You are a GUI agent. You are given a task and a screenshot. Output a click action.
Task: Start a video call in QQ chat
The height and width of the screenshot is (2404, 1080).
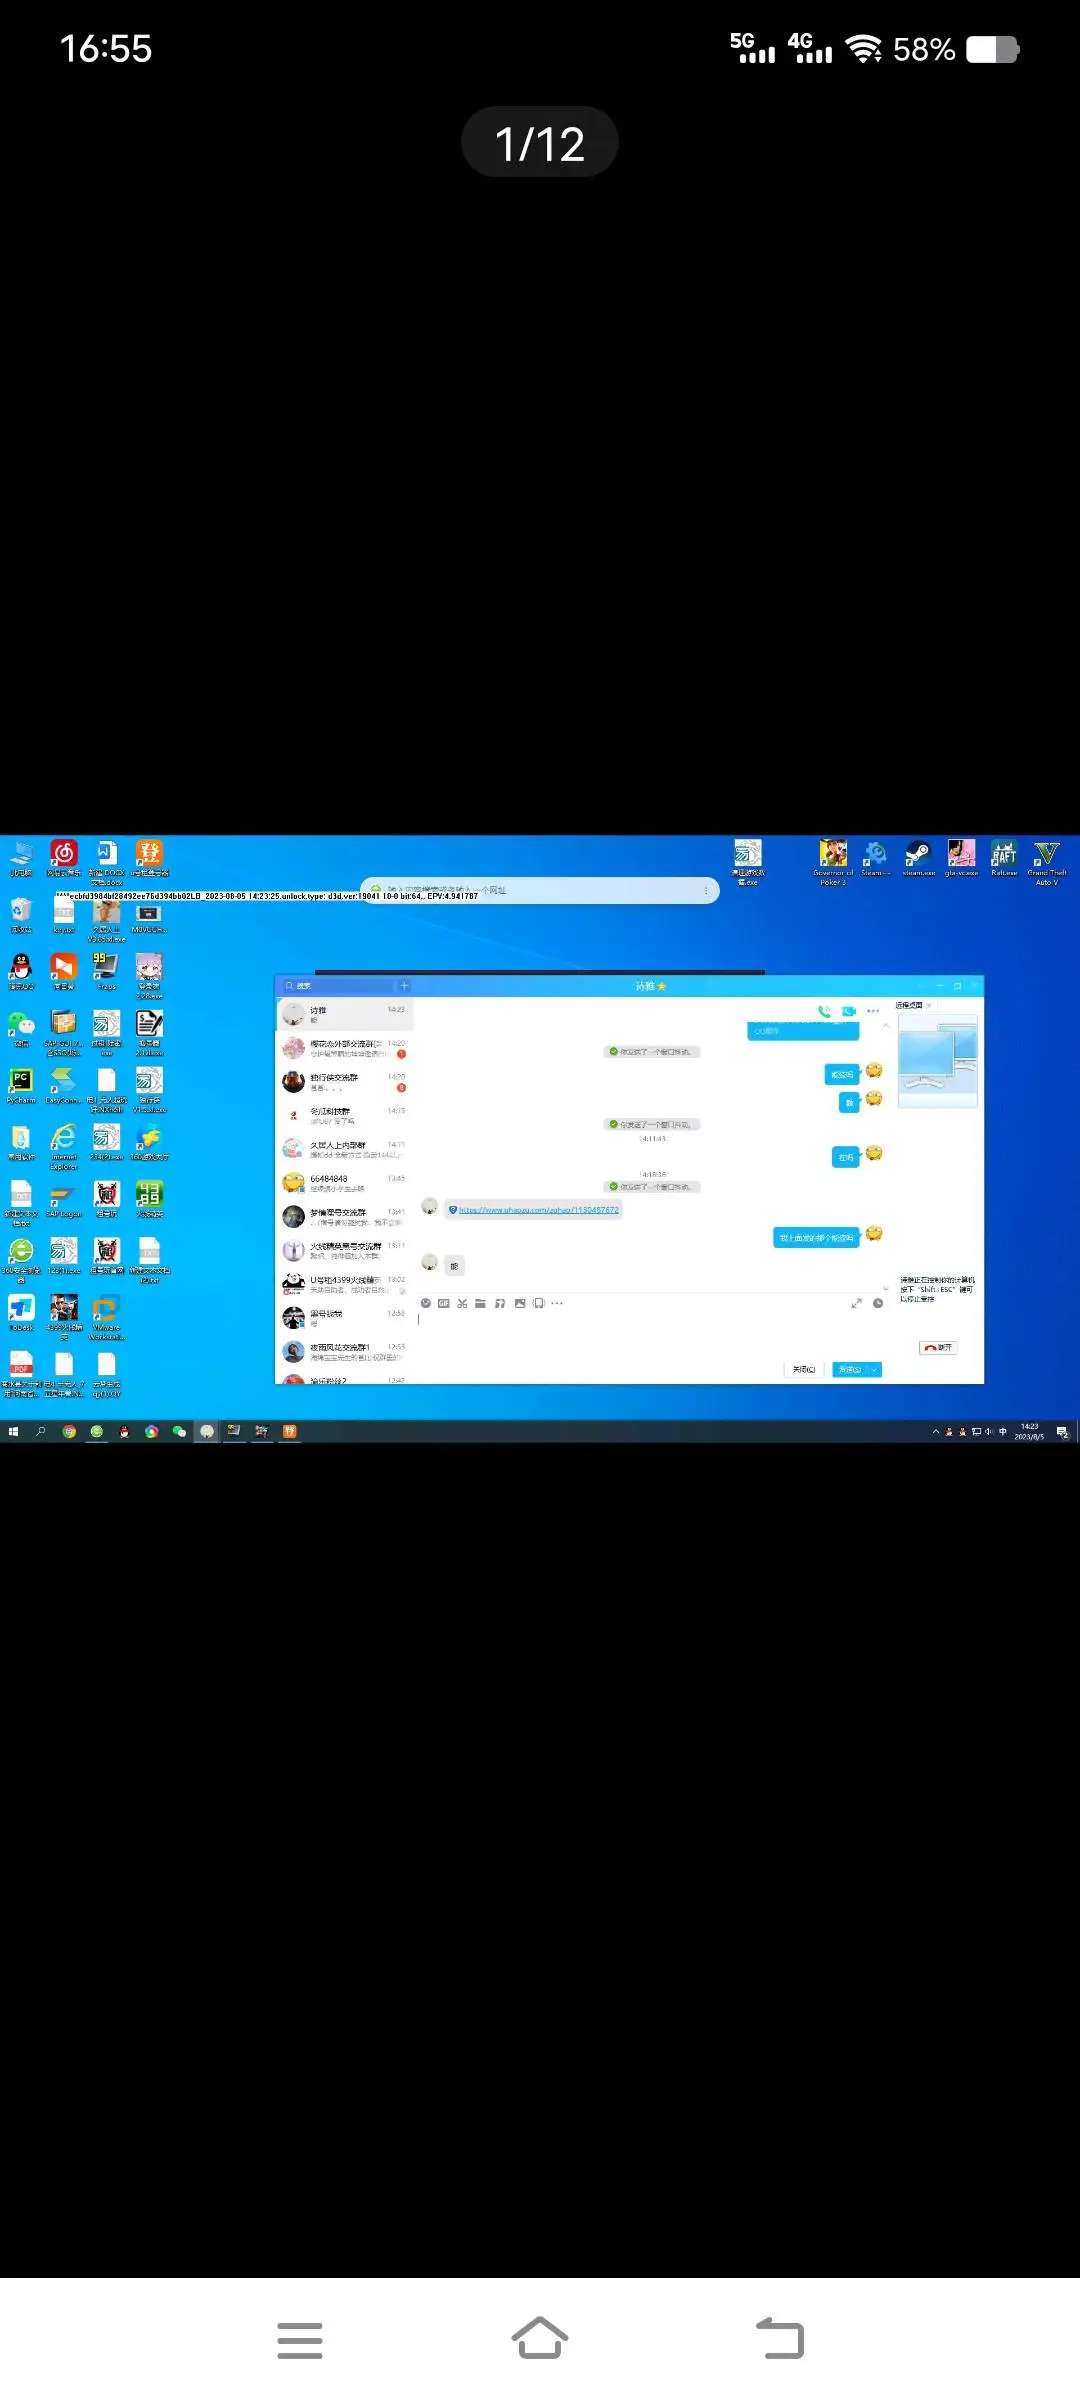tap(849, 1011)
